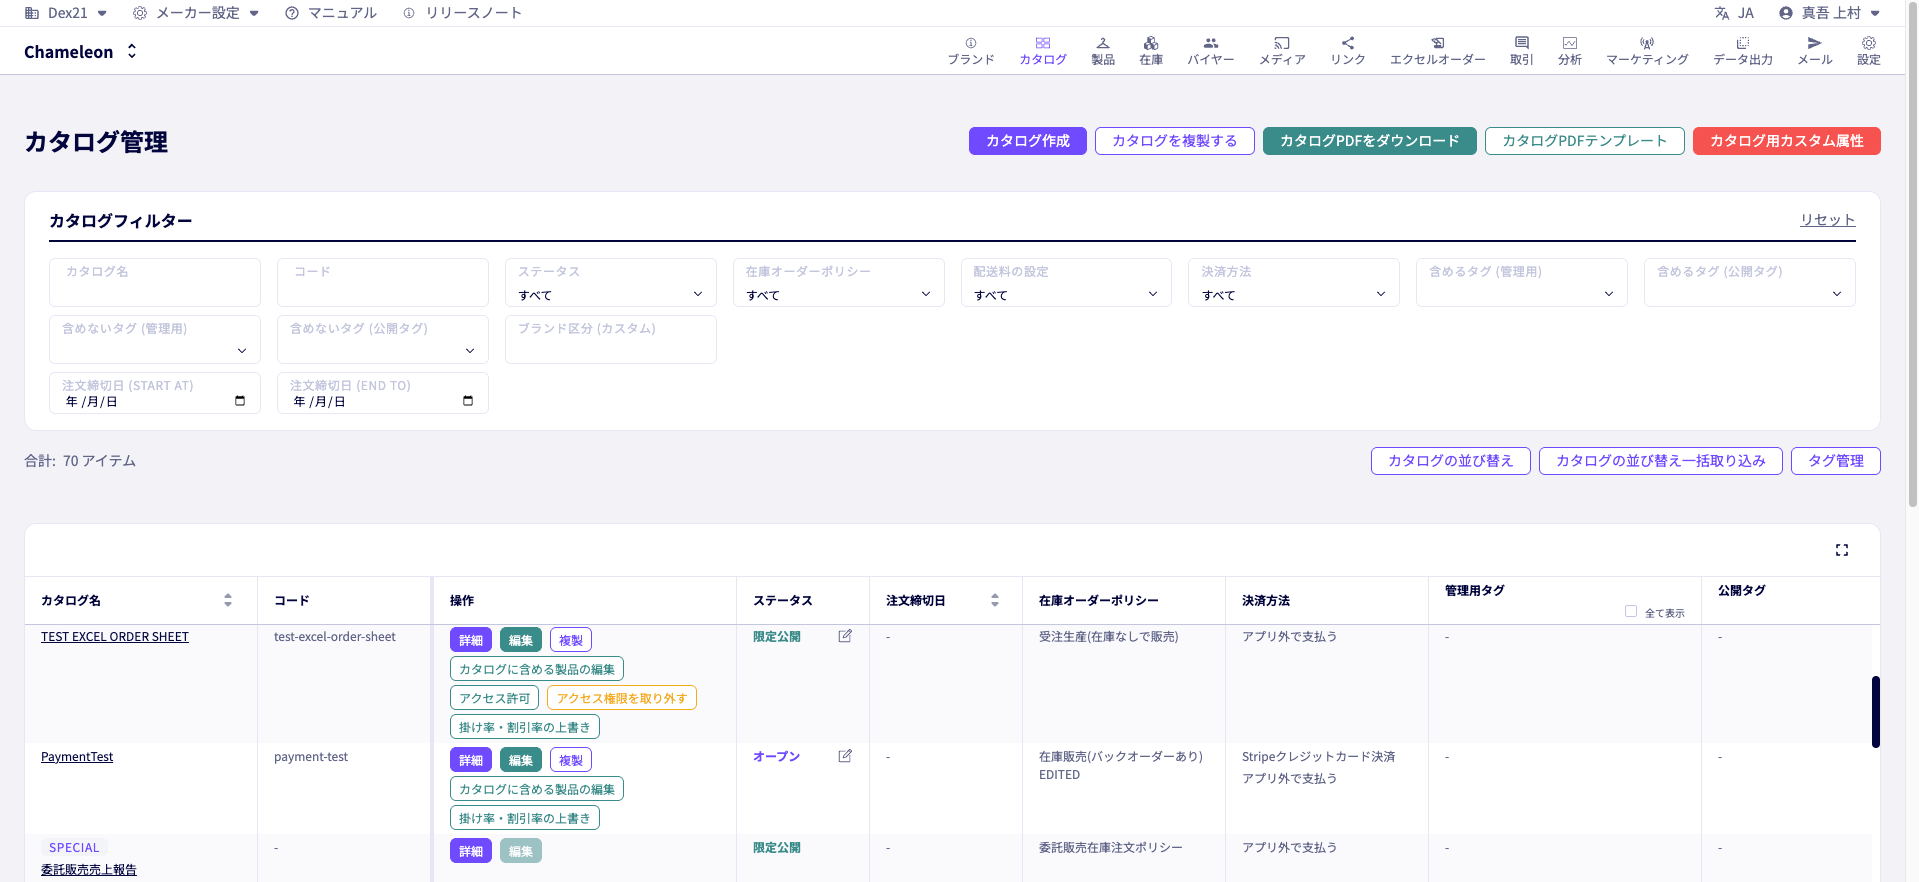The width and height of the screenshot is (1919, 882).
Task: Click the fullscreen expand table icon
Action: tap(1842, 550)
